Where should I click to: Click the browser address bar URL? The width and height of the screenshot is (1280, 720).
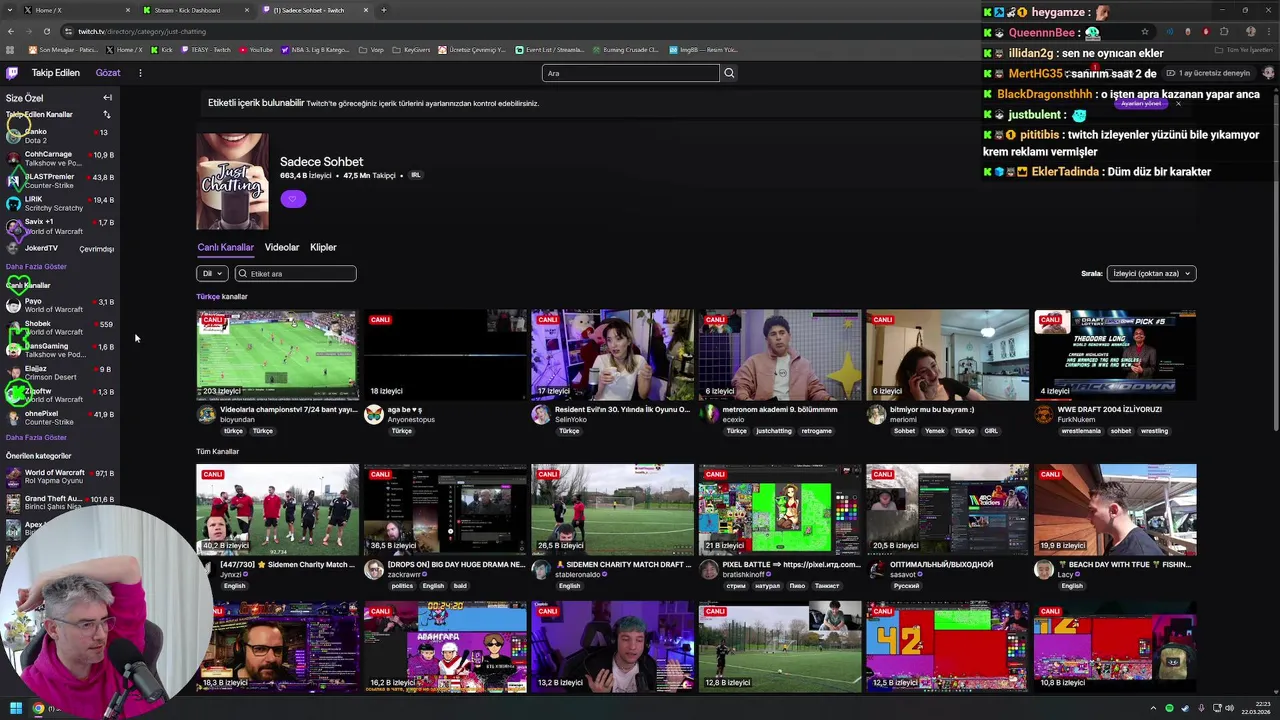tap(142, 31)
